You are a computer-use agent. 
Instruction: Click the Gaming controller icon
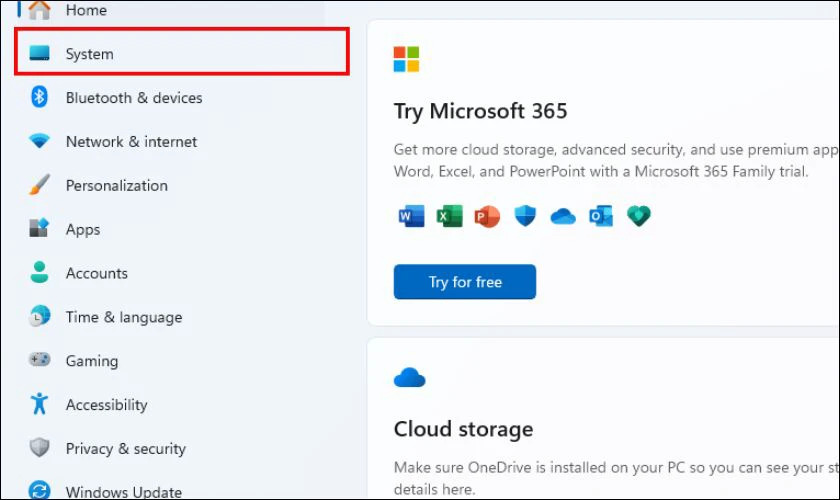[39, 361]
